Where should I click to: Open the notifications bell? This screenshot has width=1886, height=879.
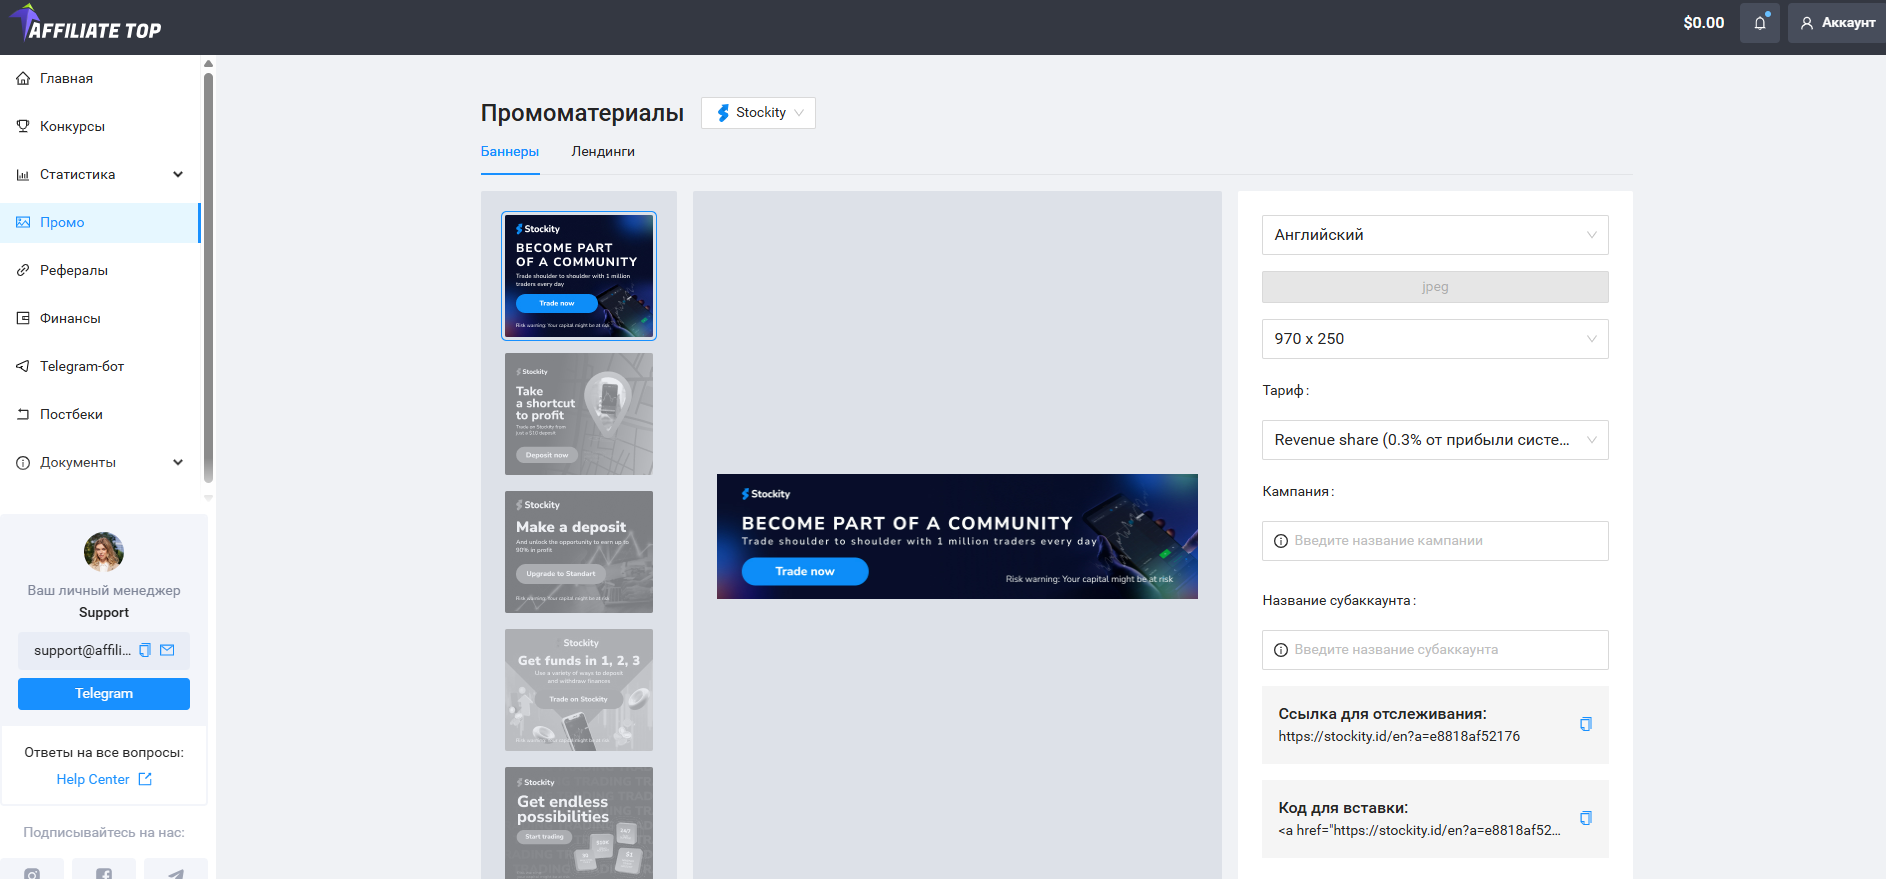click(1760, 23)
